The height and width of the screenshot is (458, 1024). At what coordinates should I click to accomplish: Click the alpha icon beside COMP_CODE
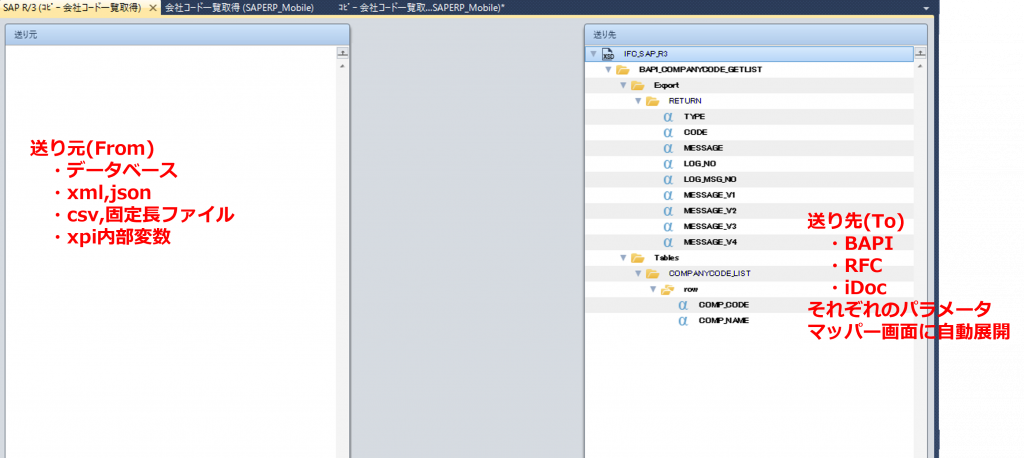(683, 305)
